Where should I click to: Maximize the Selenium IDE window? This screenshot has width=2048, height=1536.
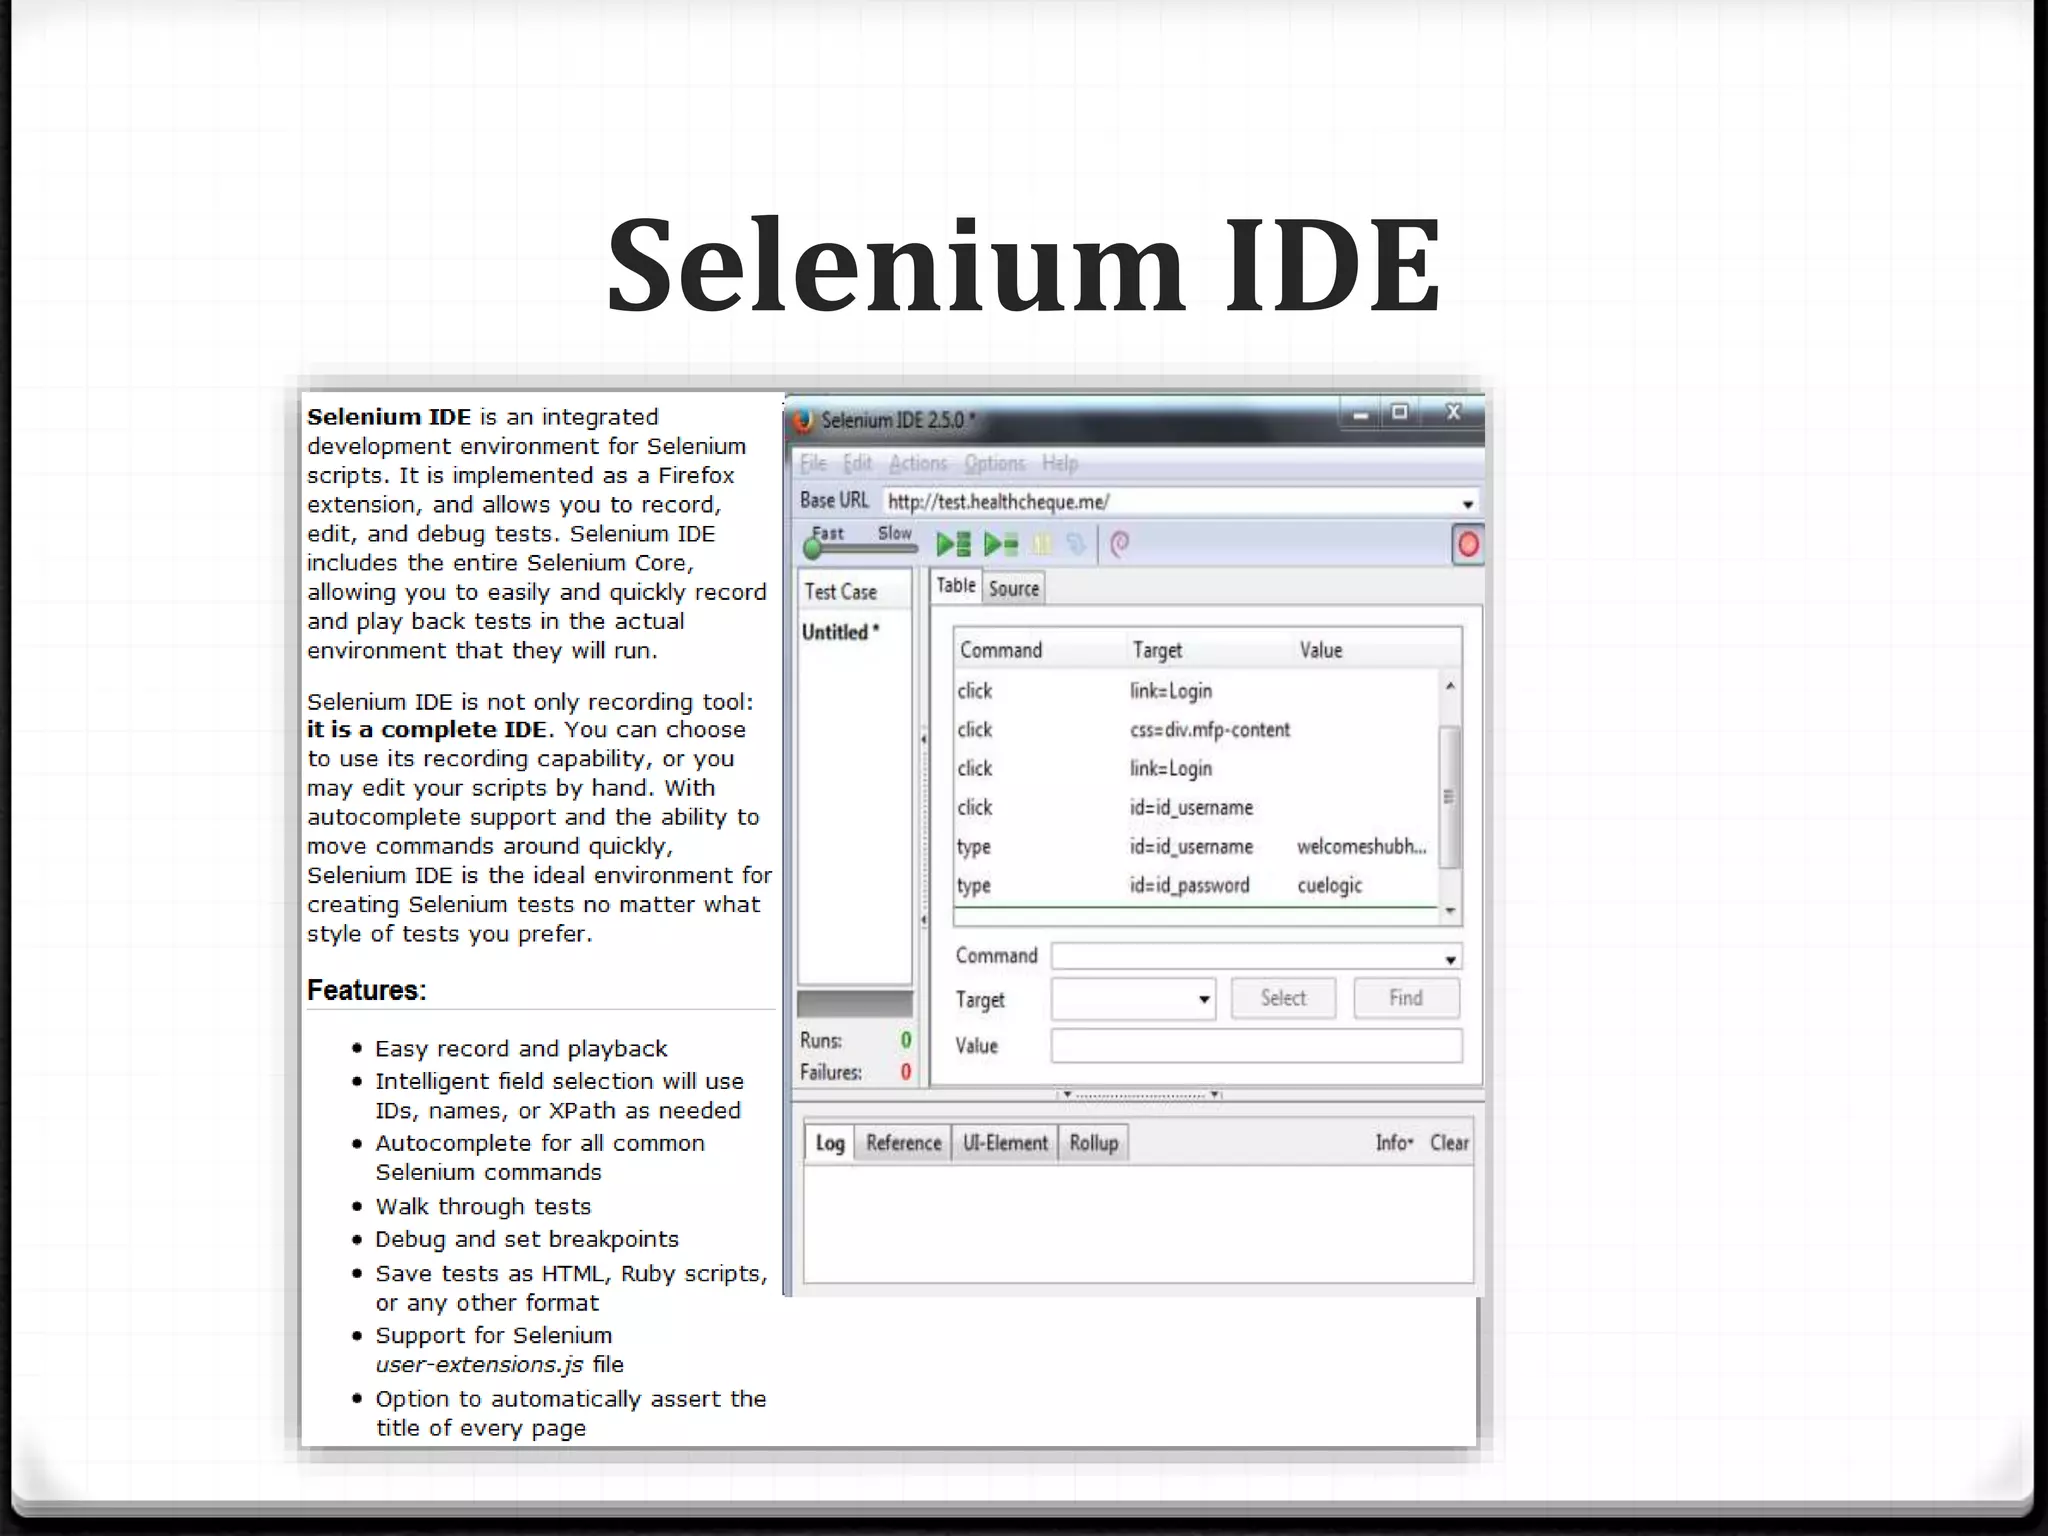tap(1400, 412)
